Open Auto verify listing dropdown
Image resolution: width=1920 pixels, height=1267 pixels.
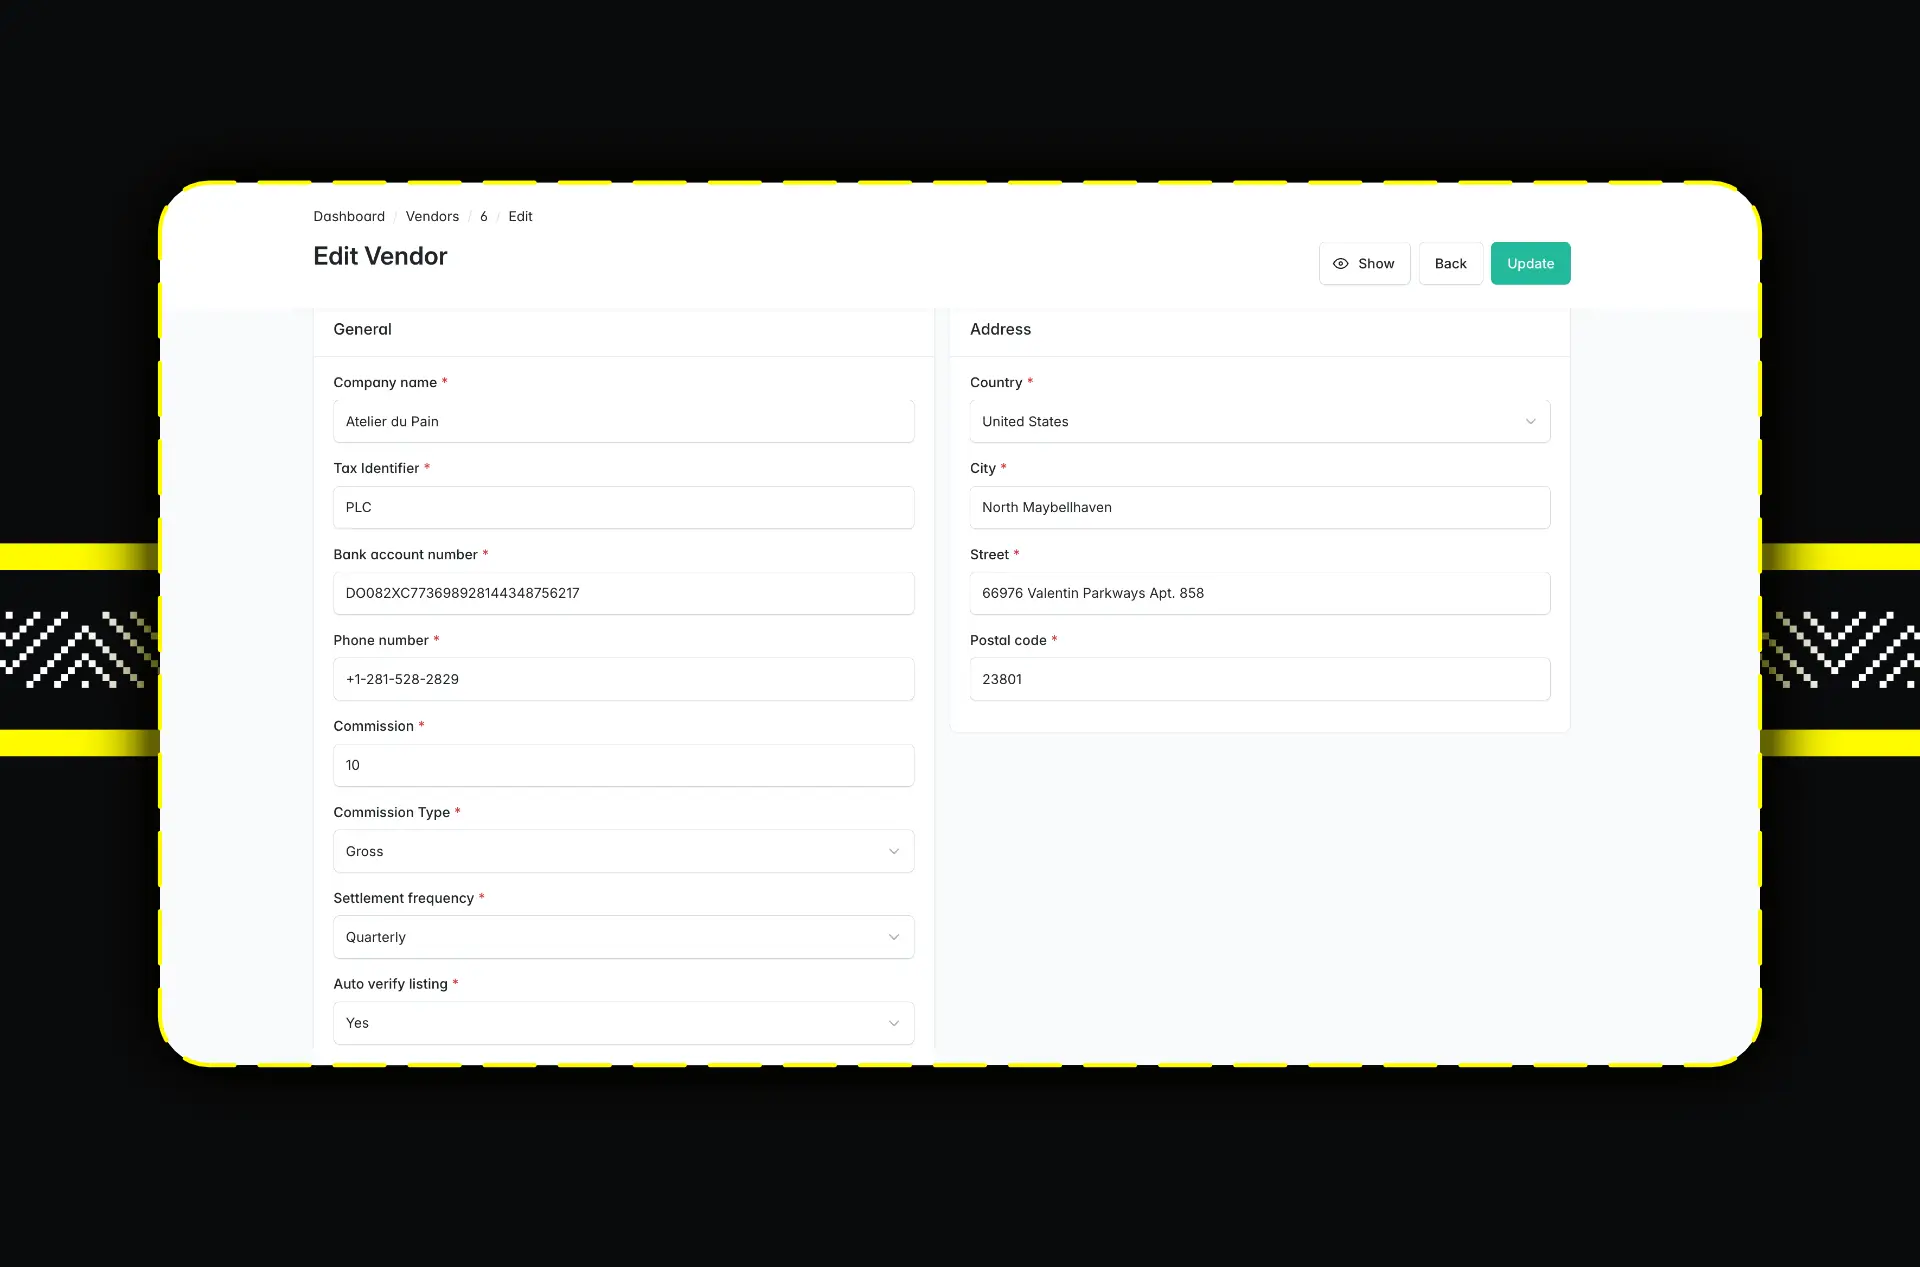coord(623,1023)
